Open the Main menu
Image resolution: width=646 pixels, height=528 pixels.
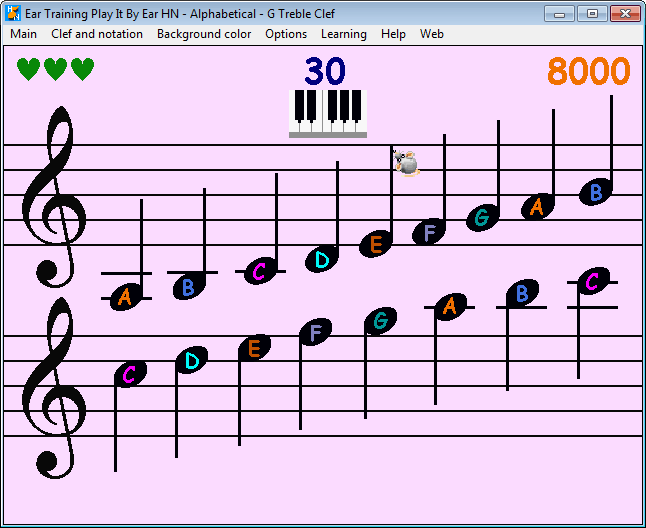pos(24,34)
